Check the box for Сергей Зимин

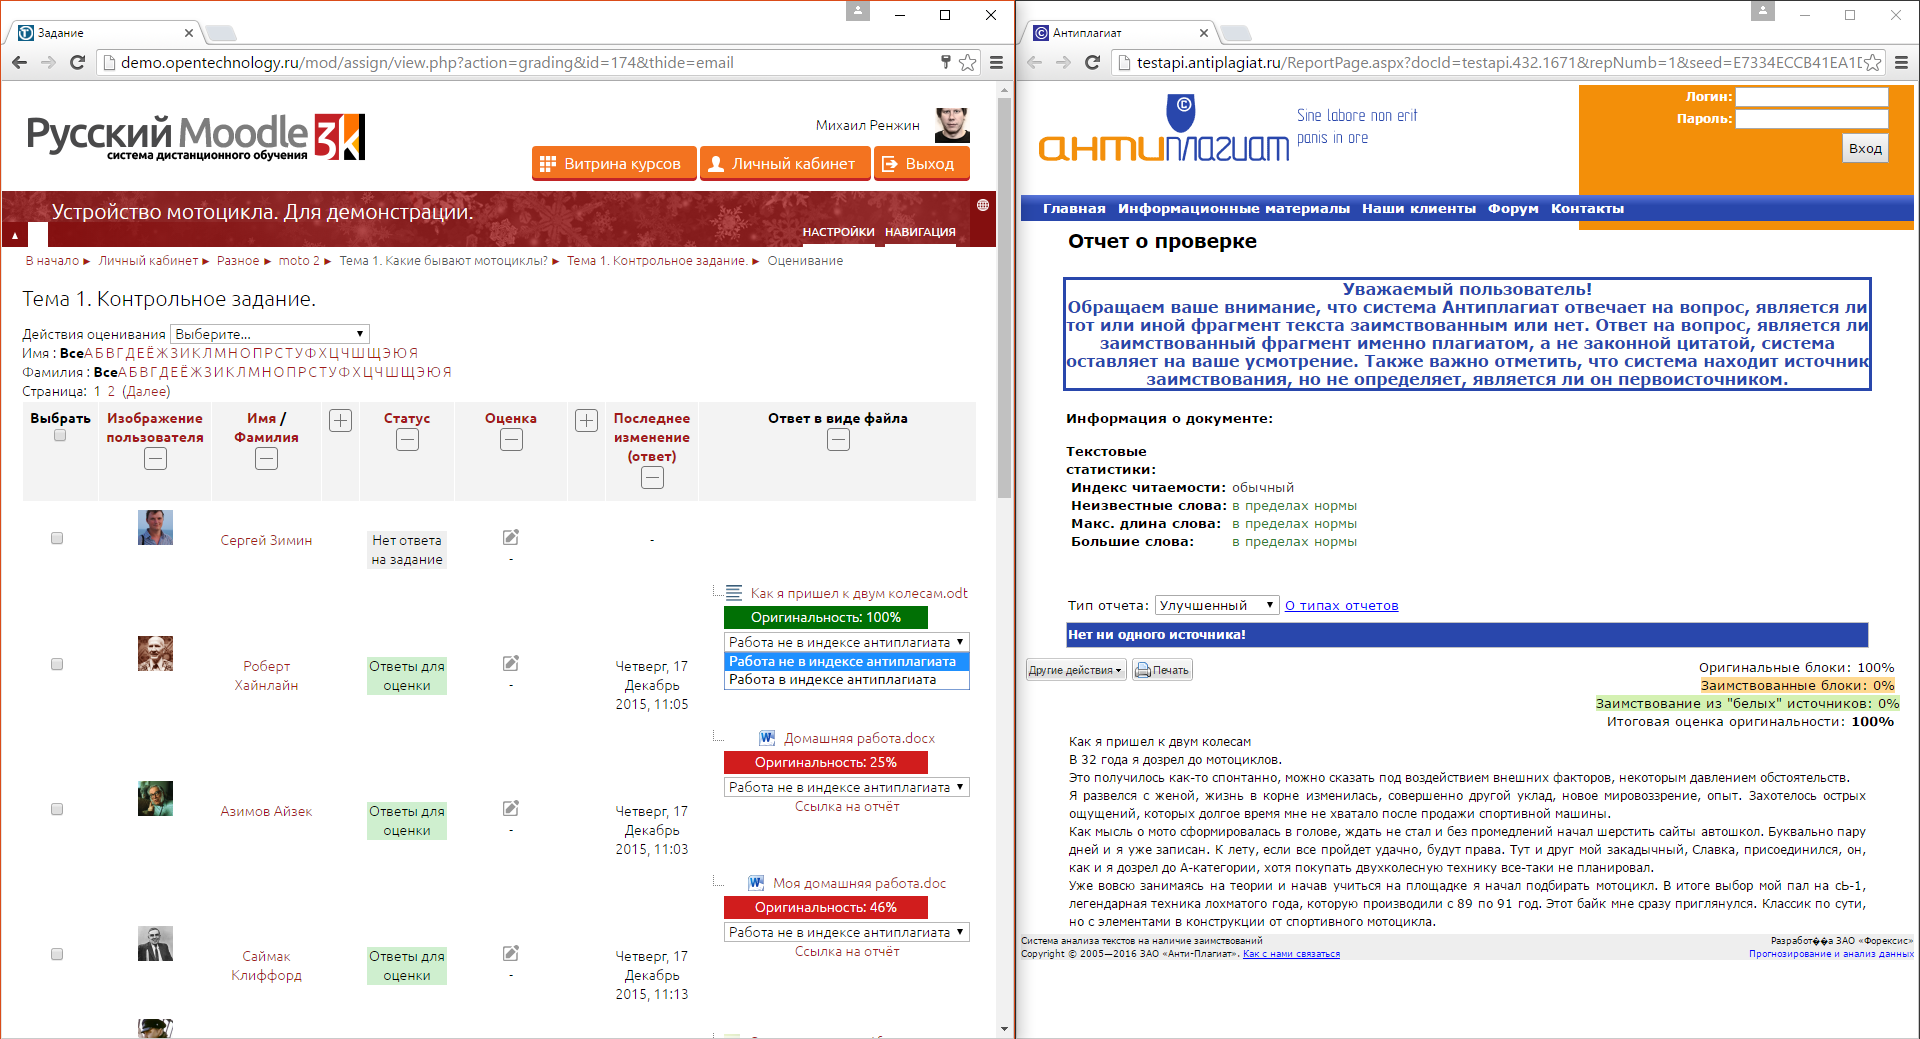pyautogui.click(x=57, y=538)
